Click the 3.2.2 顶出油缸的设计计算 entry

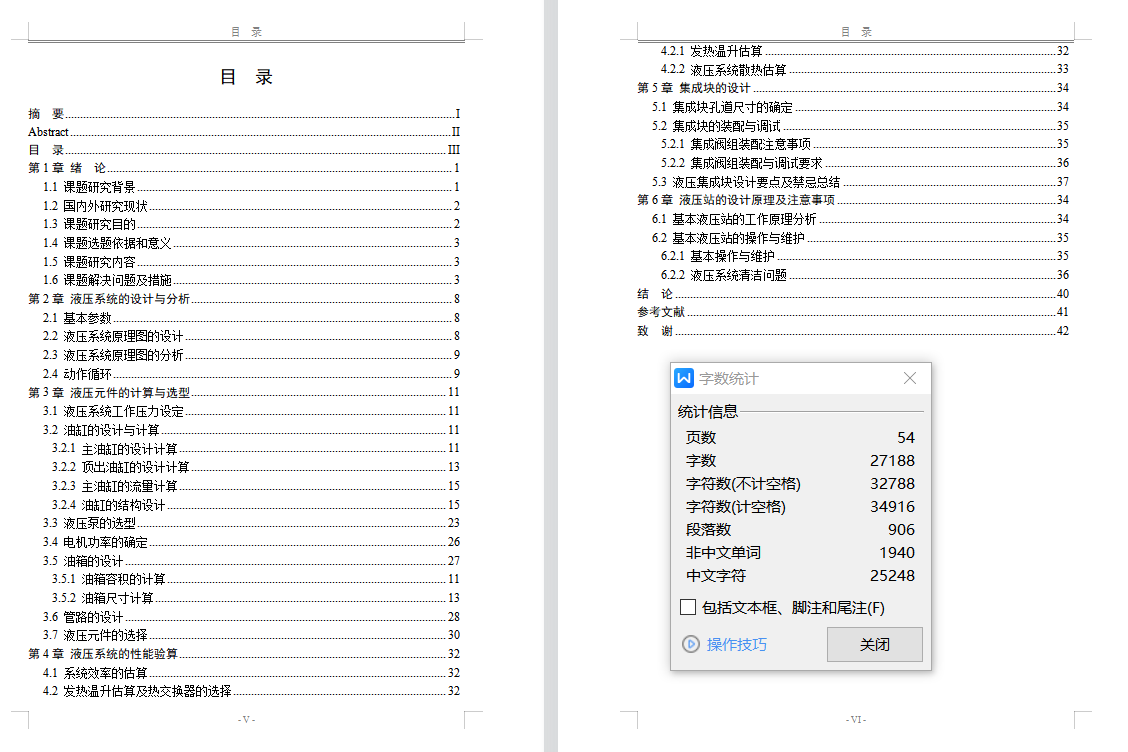coord(255,467)
